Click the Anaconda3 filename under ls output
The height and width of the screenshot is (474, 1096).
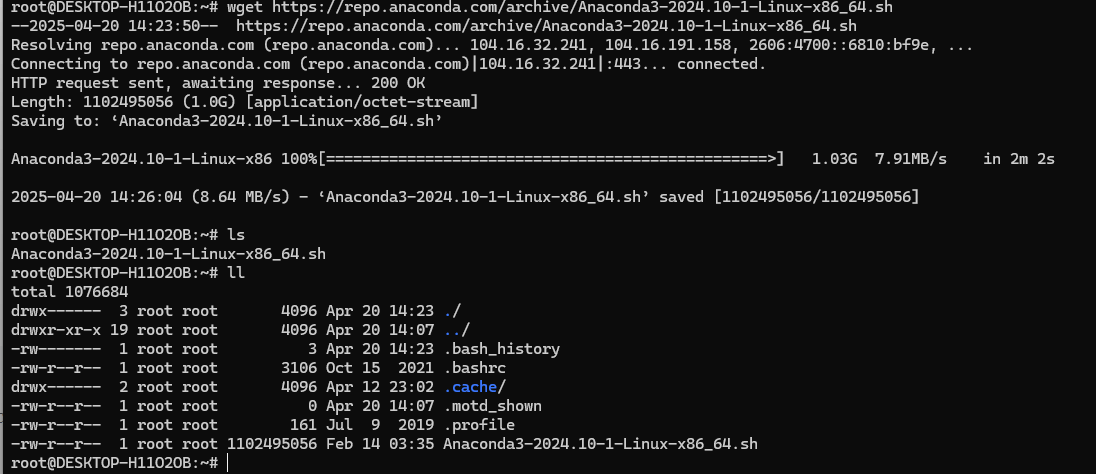pos(168,253)
